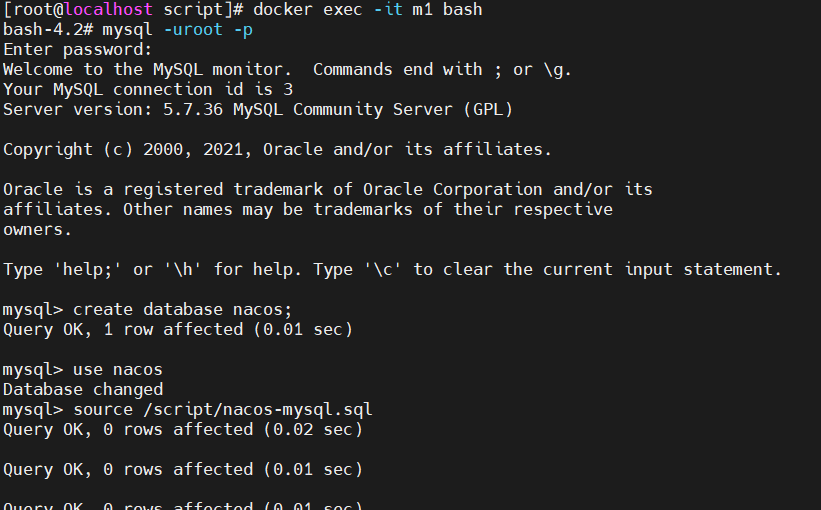Screen dimensions: 821x510
Task: Click the 'mysql -uroot -p' command text
Action: coord(177,30)
